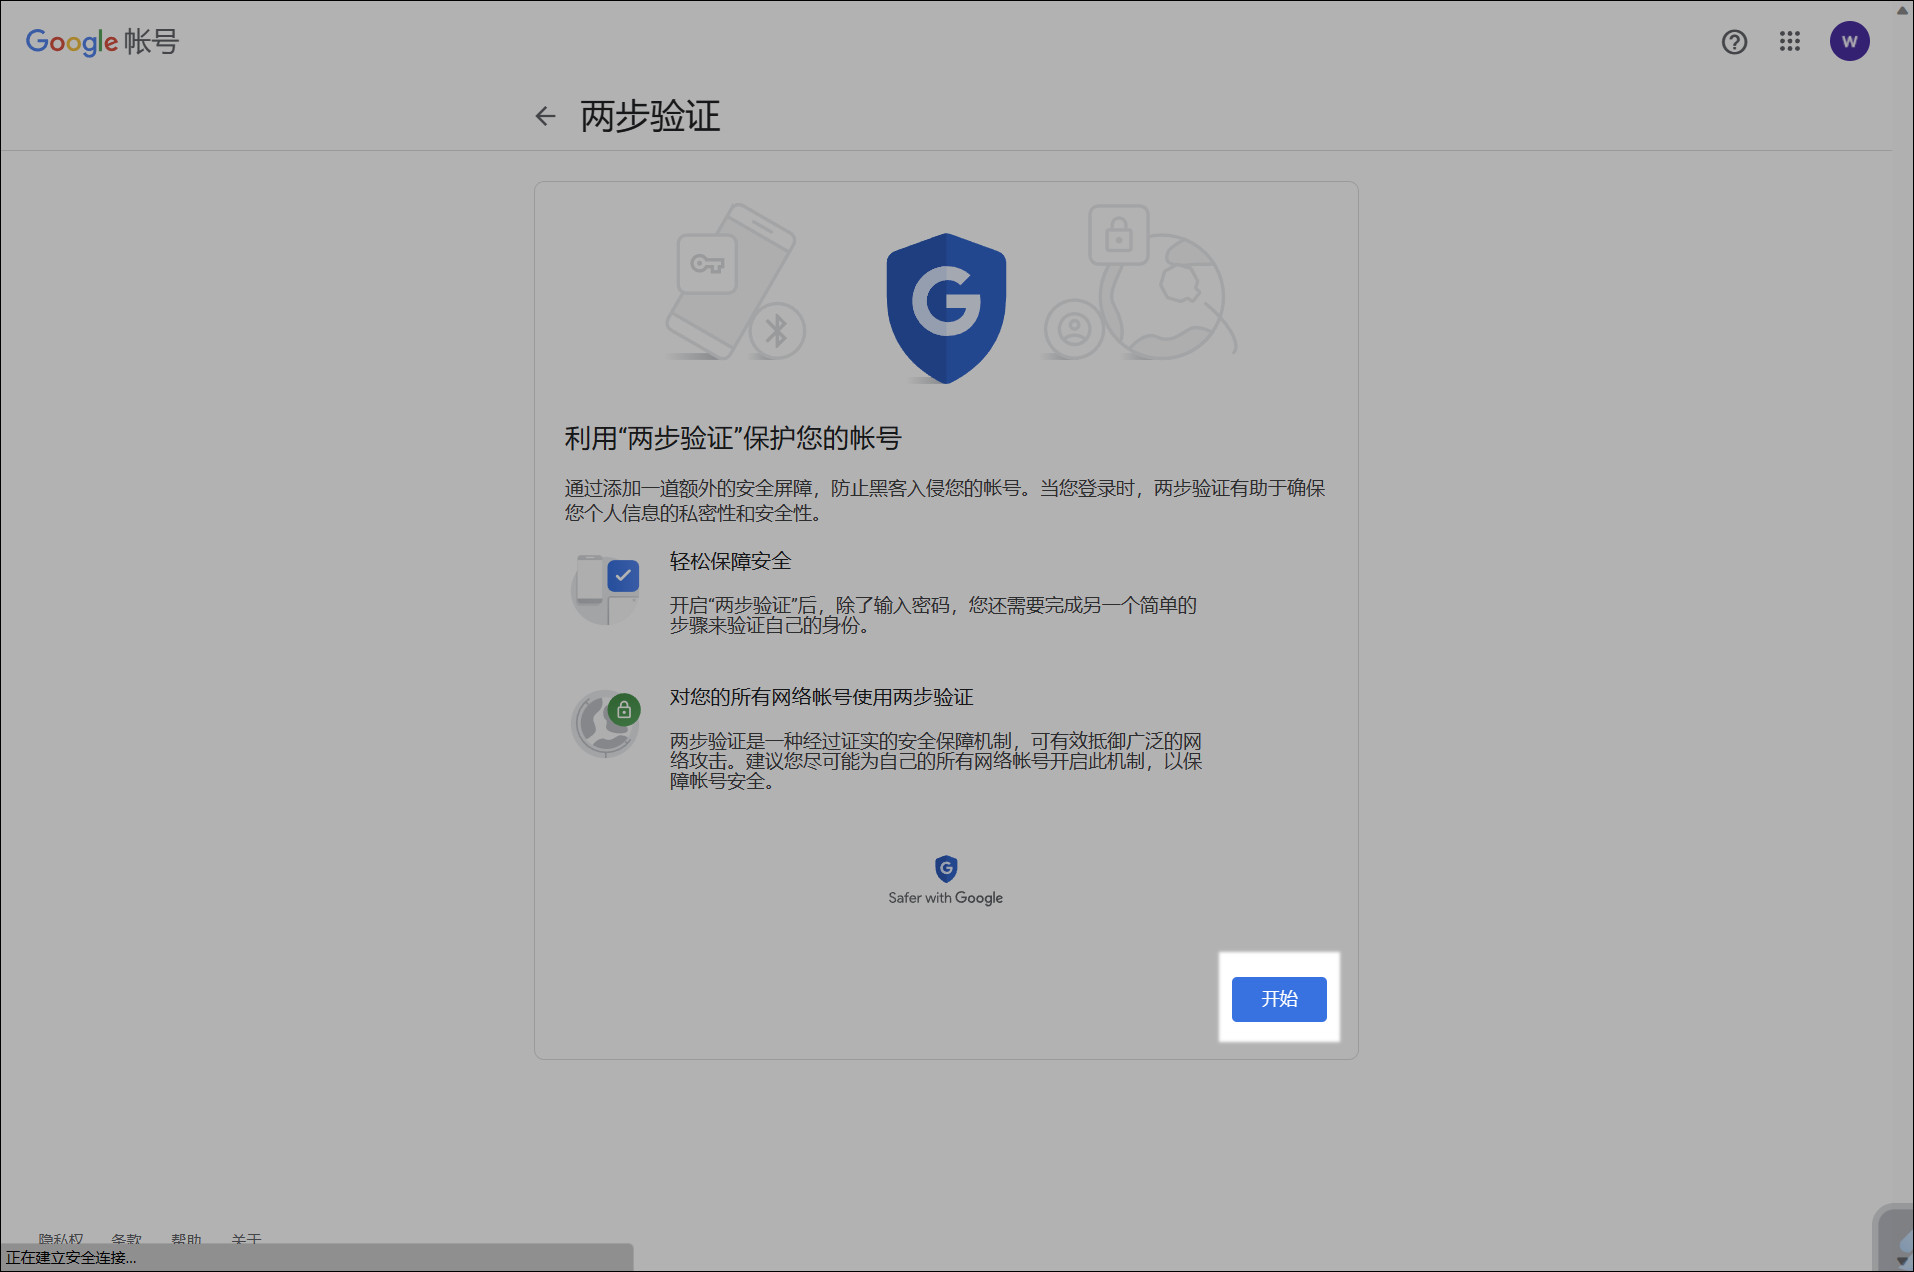This screenshot has width=1914, height=1272.
Task: Click the 对您的所有网络帐号使用两步验证 heading
Action: click(x=821, y=697)
